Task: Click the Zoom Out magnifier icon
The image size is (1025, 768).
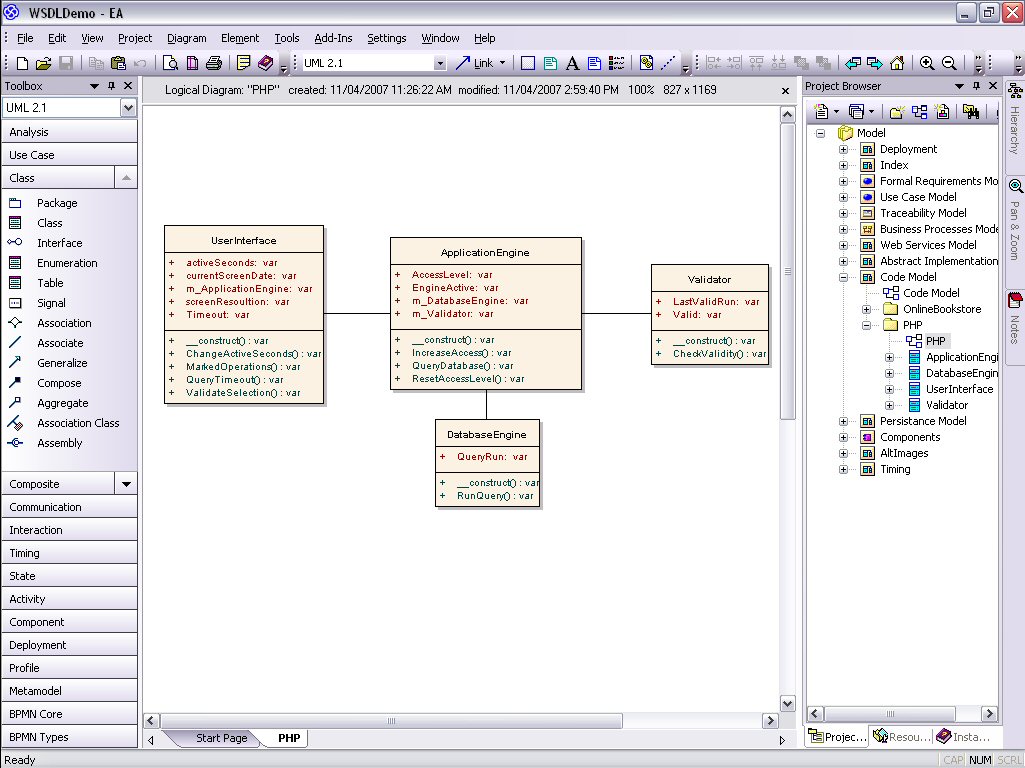Action: [x=949, y=63]
